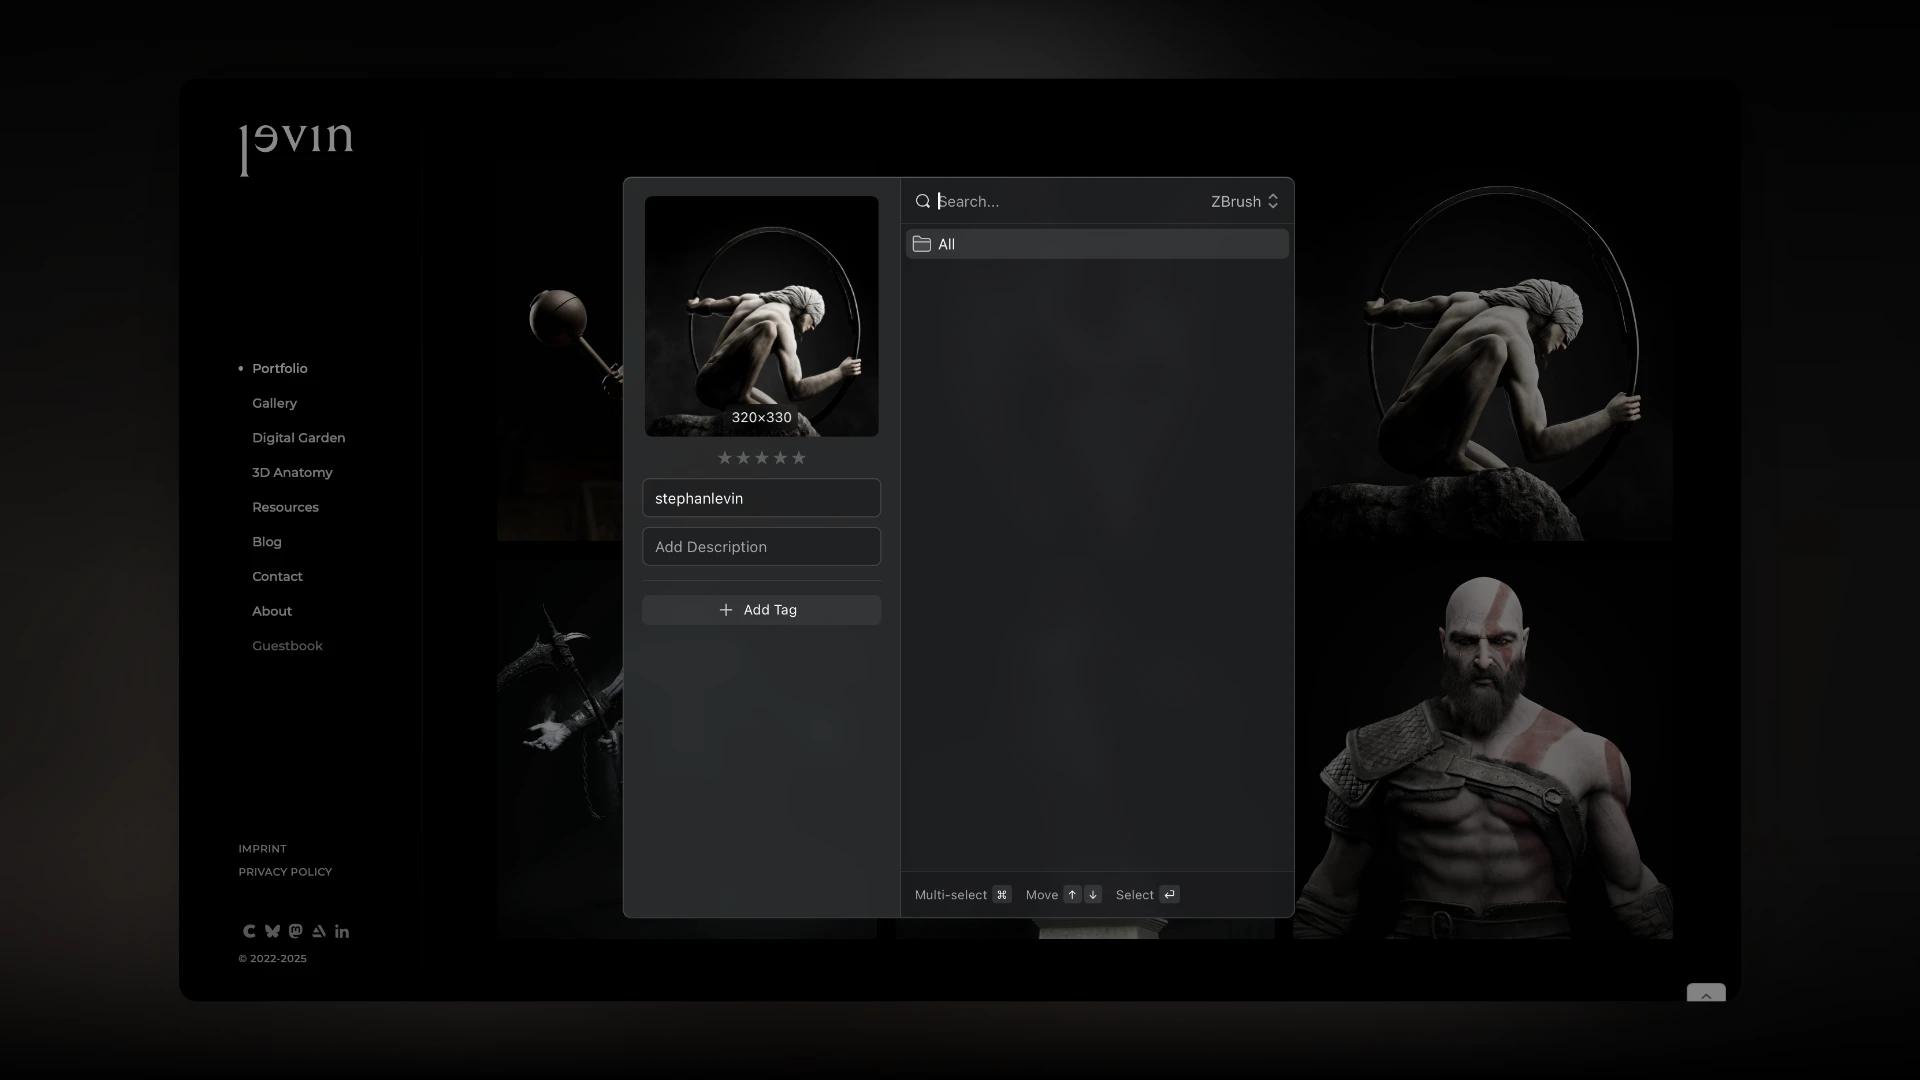Viewport: 1920px width, 1080px height.
Task: Click the Add Tag button
Action: [x=761, y=610]
